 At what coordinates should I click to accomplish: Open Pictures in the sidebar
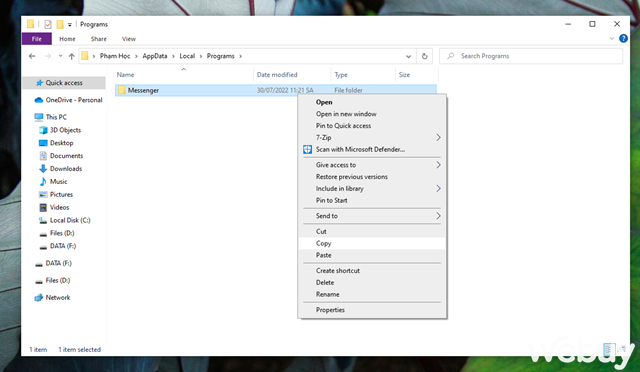56,194
